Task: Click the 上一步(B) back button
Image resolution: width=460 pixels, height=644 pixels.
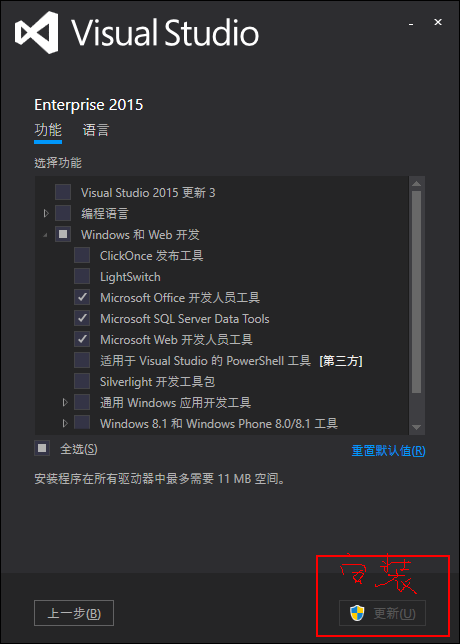Action: 74,613
